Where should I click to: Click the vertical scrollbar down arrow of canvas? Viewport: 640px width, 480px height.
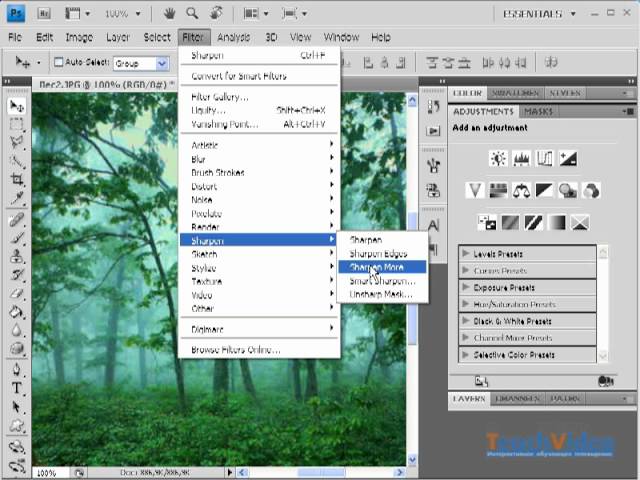412,460
